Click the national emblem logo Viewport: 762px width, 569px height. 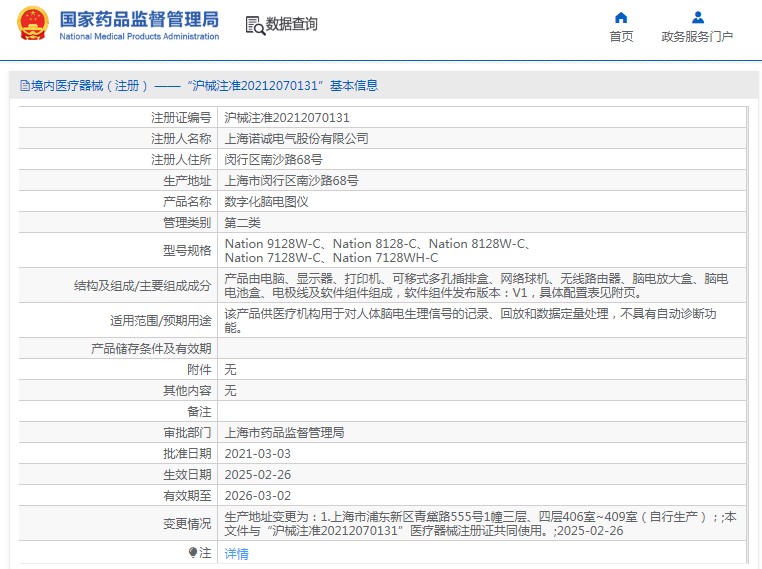click(x=33, y=23)
